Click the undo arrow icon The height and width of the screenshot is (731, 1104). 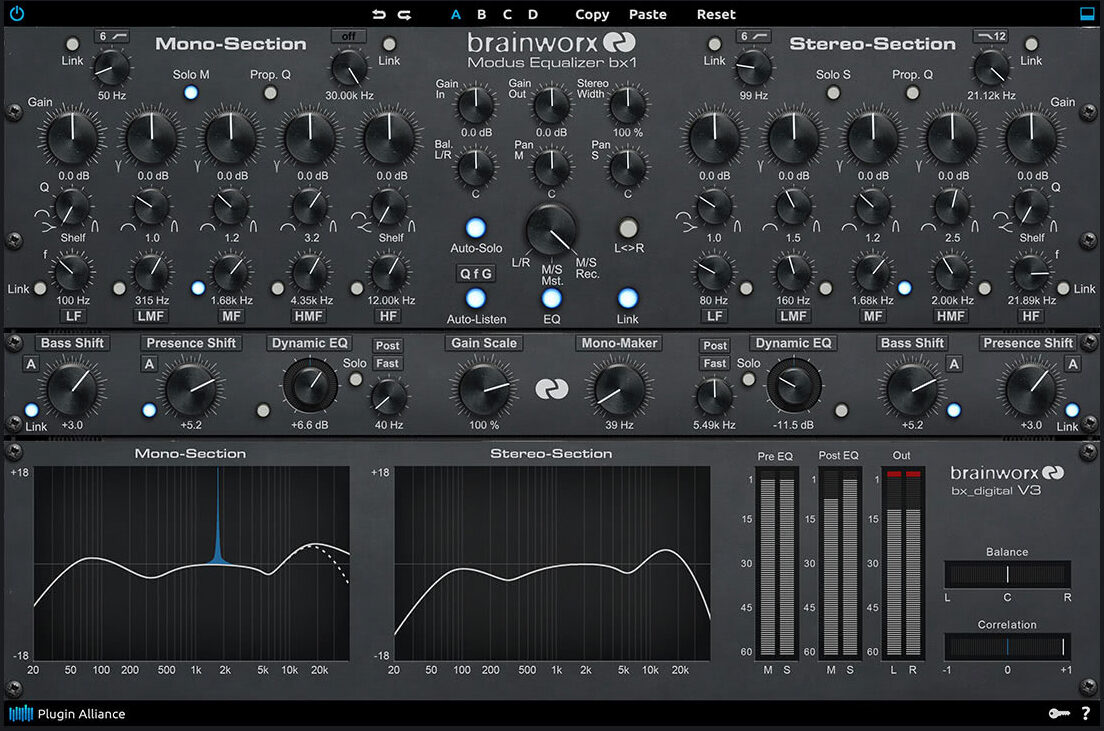(379, 14)
